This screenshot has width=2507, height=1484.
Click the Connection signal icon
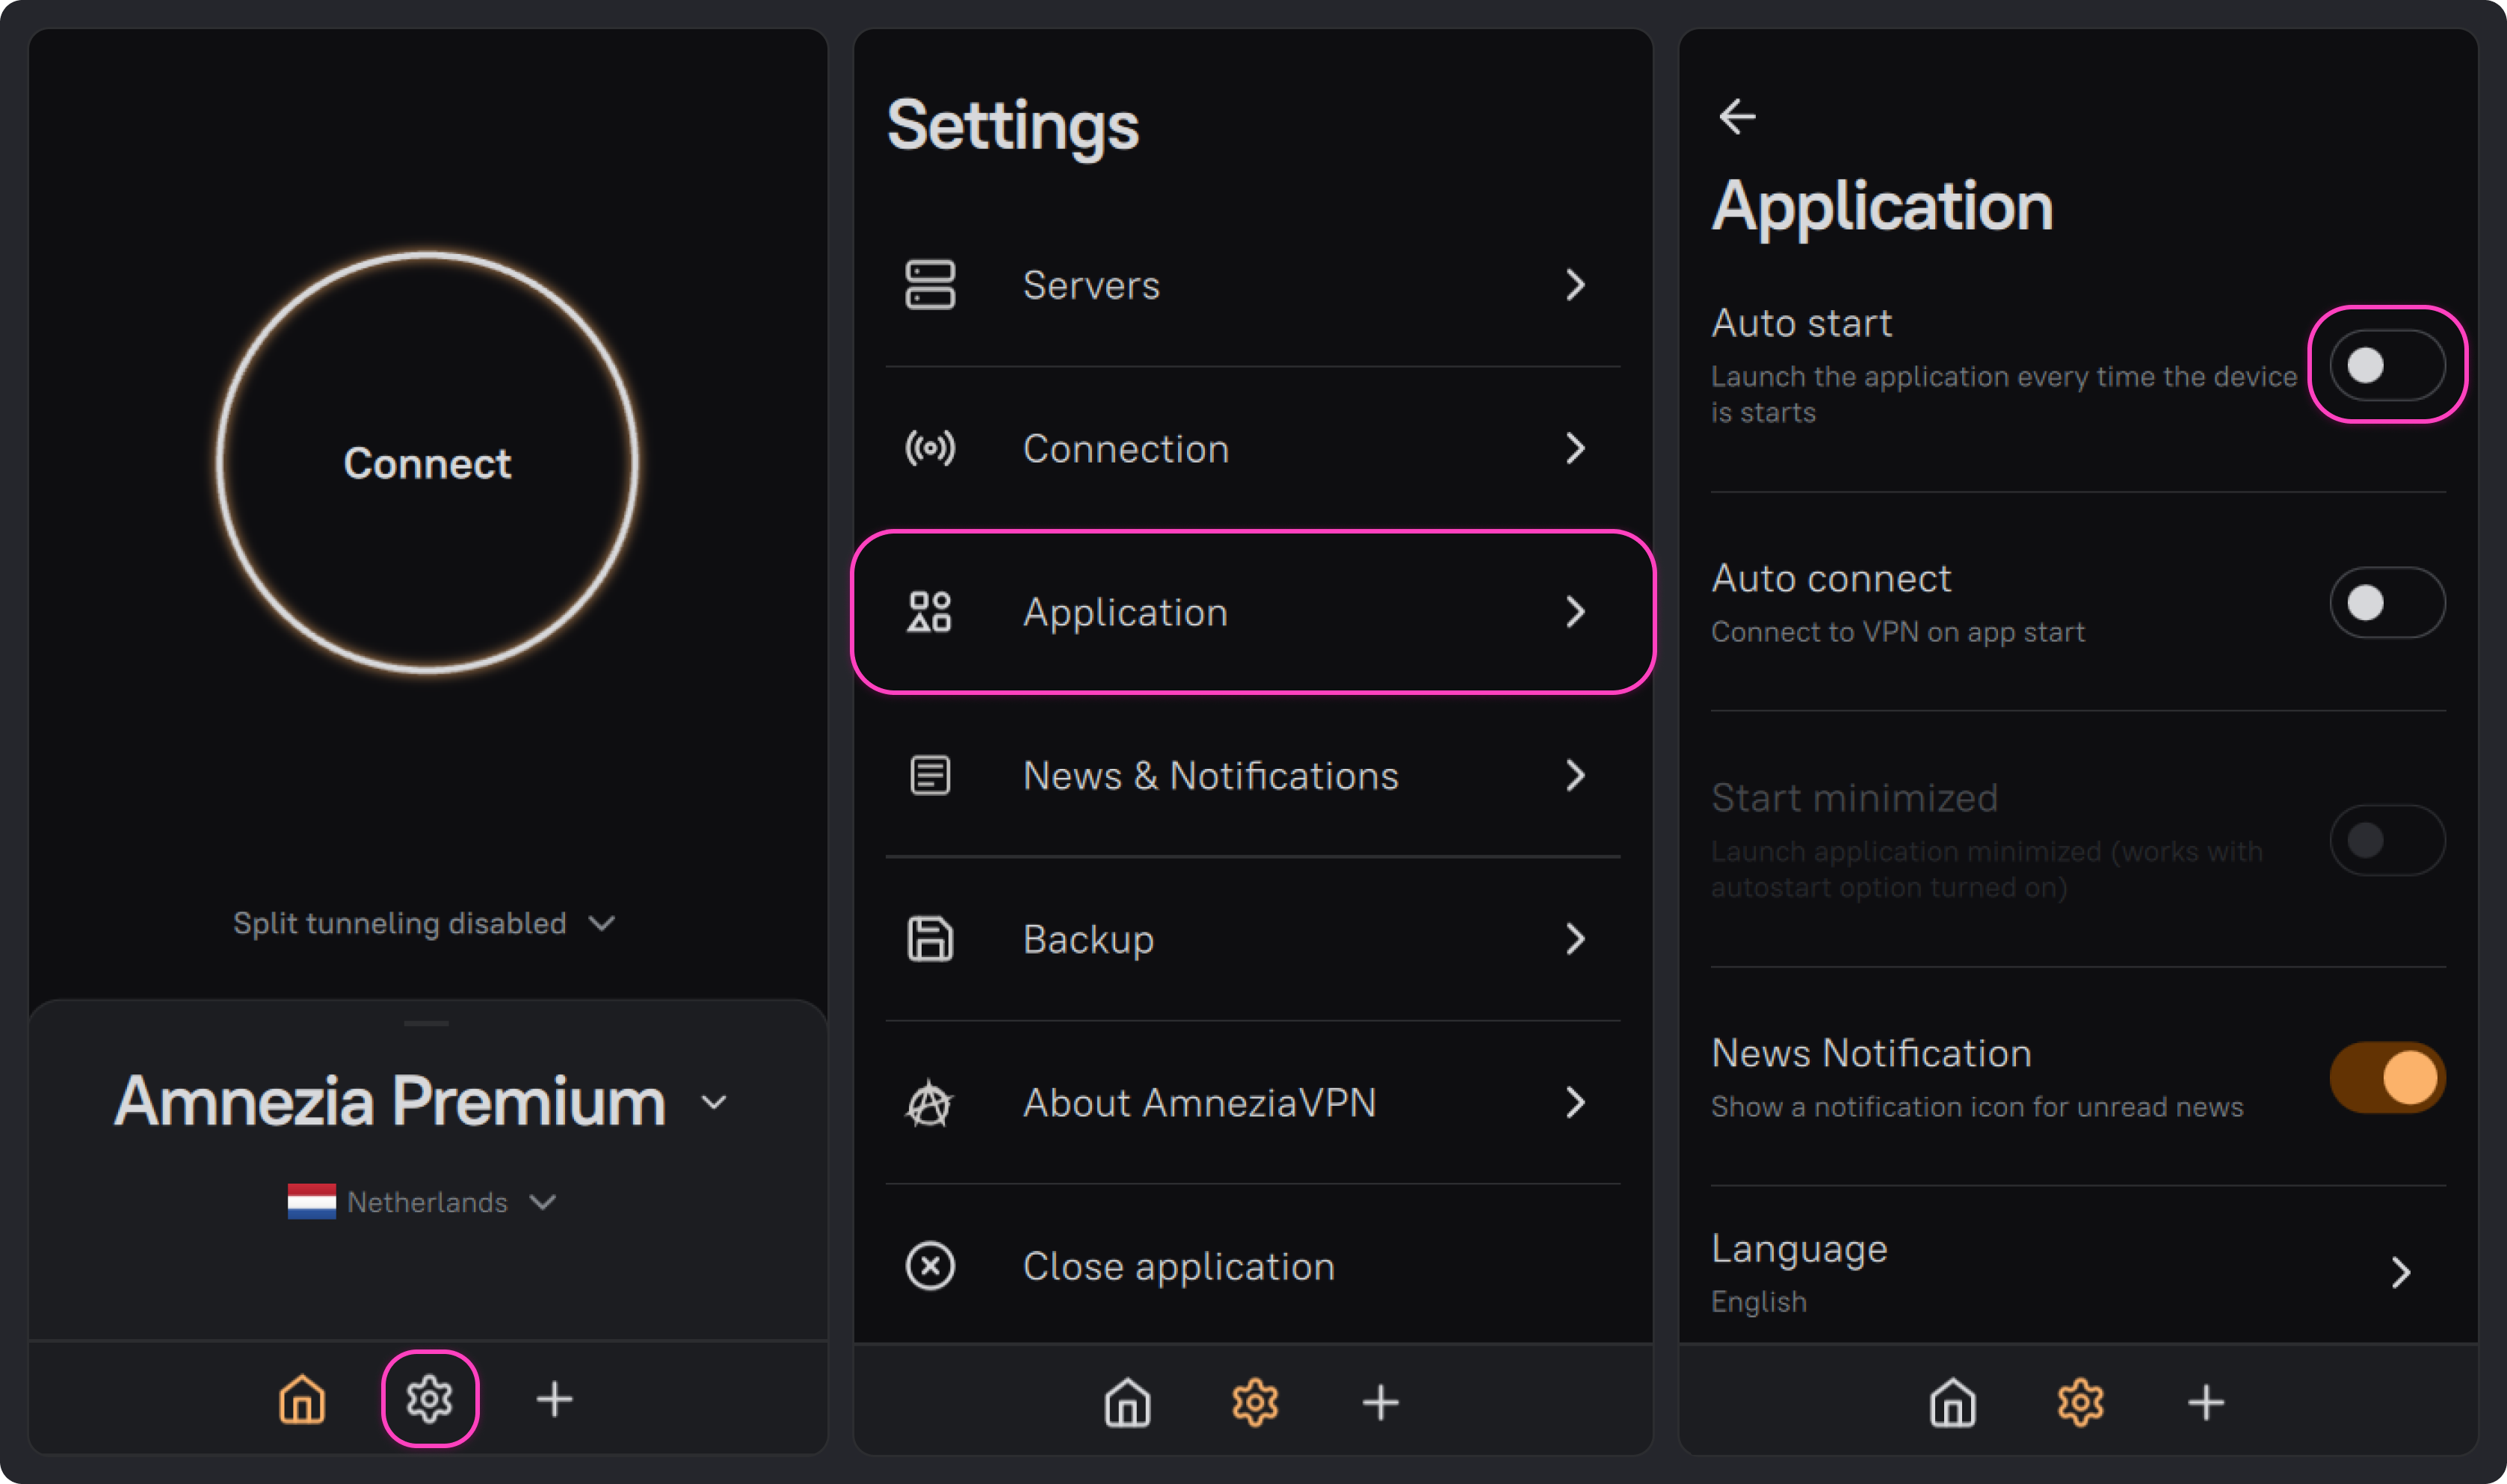coord(930,448)
